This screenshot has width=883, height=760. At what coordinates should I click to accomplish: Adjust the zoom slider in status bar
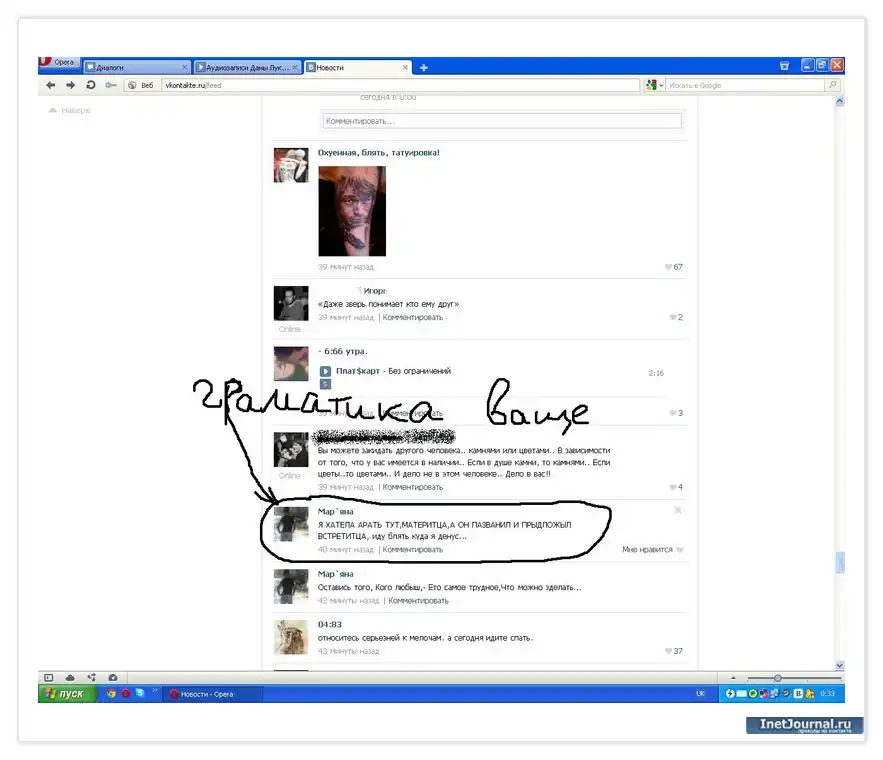[777, 678]
